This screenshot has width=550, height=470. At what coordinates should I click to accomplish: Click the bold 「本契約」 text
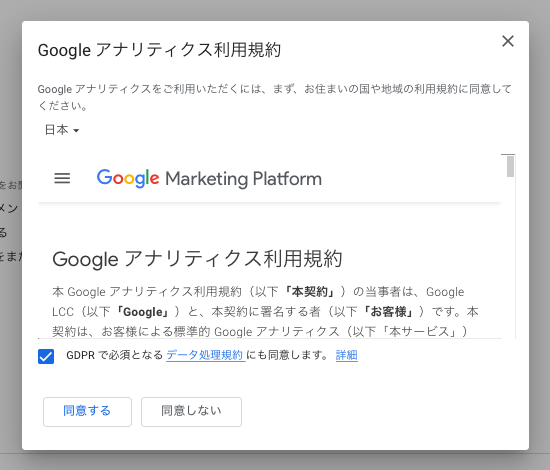pos(309,292)
